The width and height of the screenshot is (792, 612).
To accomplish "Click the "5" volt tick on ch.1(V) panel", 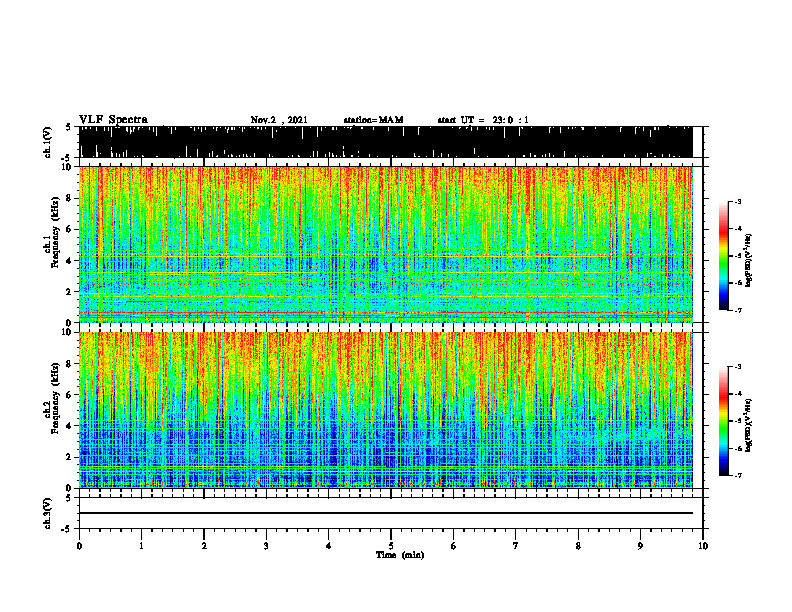I will (x=68, y=128).
